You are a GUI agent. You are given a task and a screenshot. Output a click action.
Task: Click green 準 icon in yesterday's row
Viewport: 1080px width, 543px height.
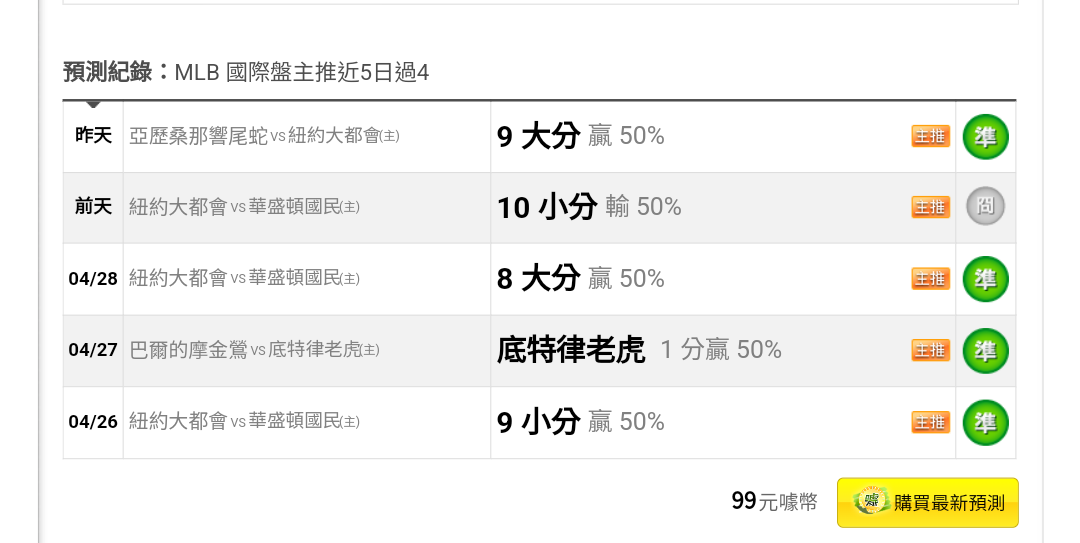[x=985, y=136]
